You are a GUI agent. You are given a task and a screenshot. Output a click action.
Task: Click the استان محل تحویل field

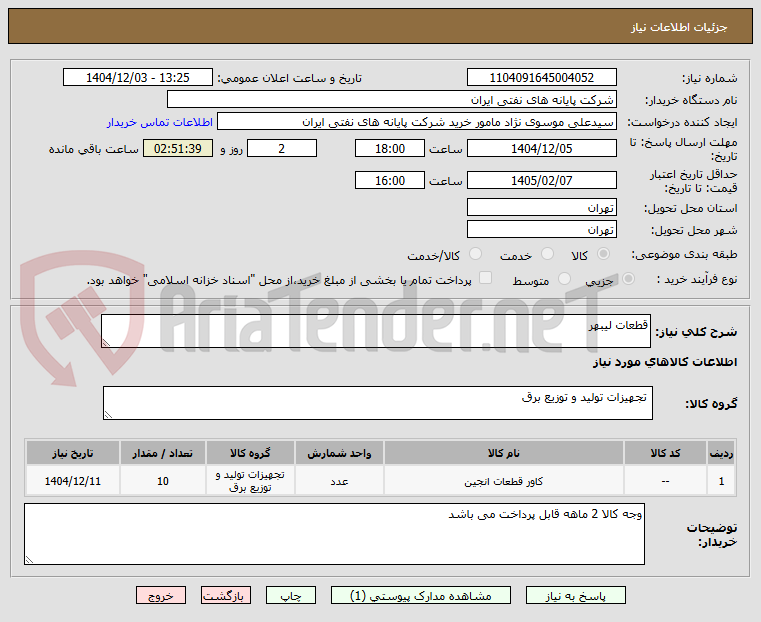pyautogui.click(x=542, y=207)
